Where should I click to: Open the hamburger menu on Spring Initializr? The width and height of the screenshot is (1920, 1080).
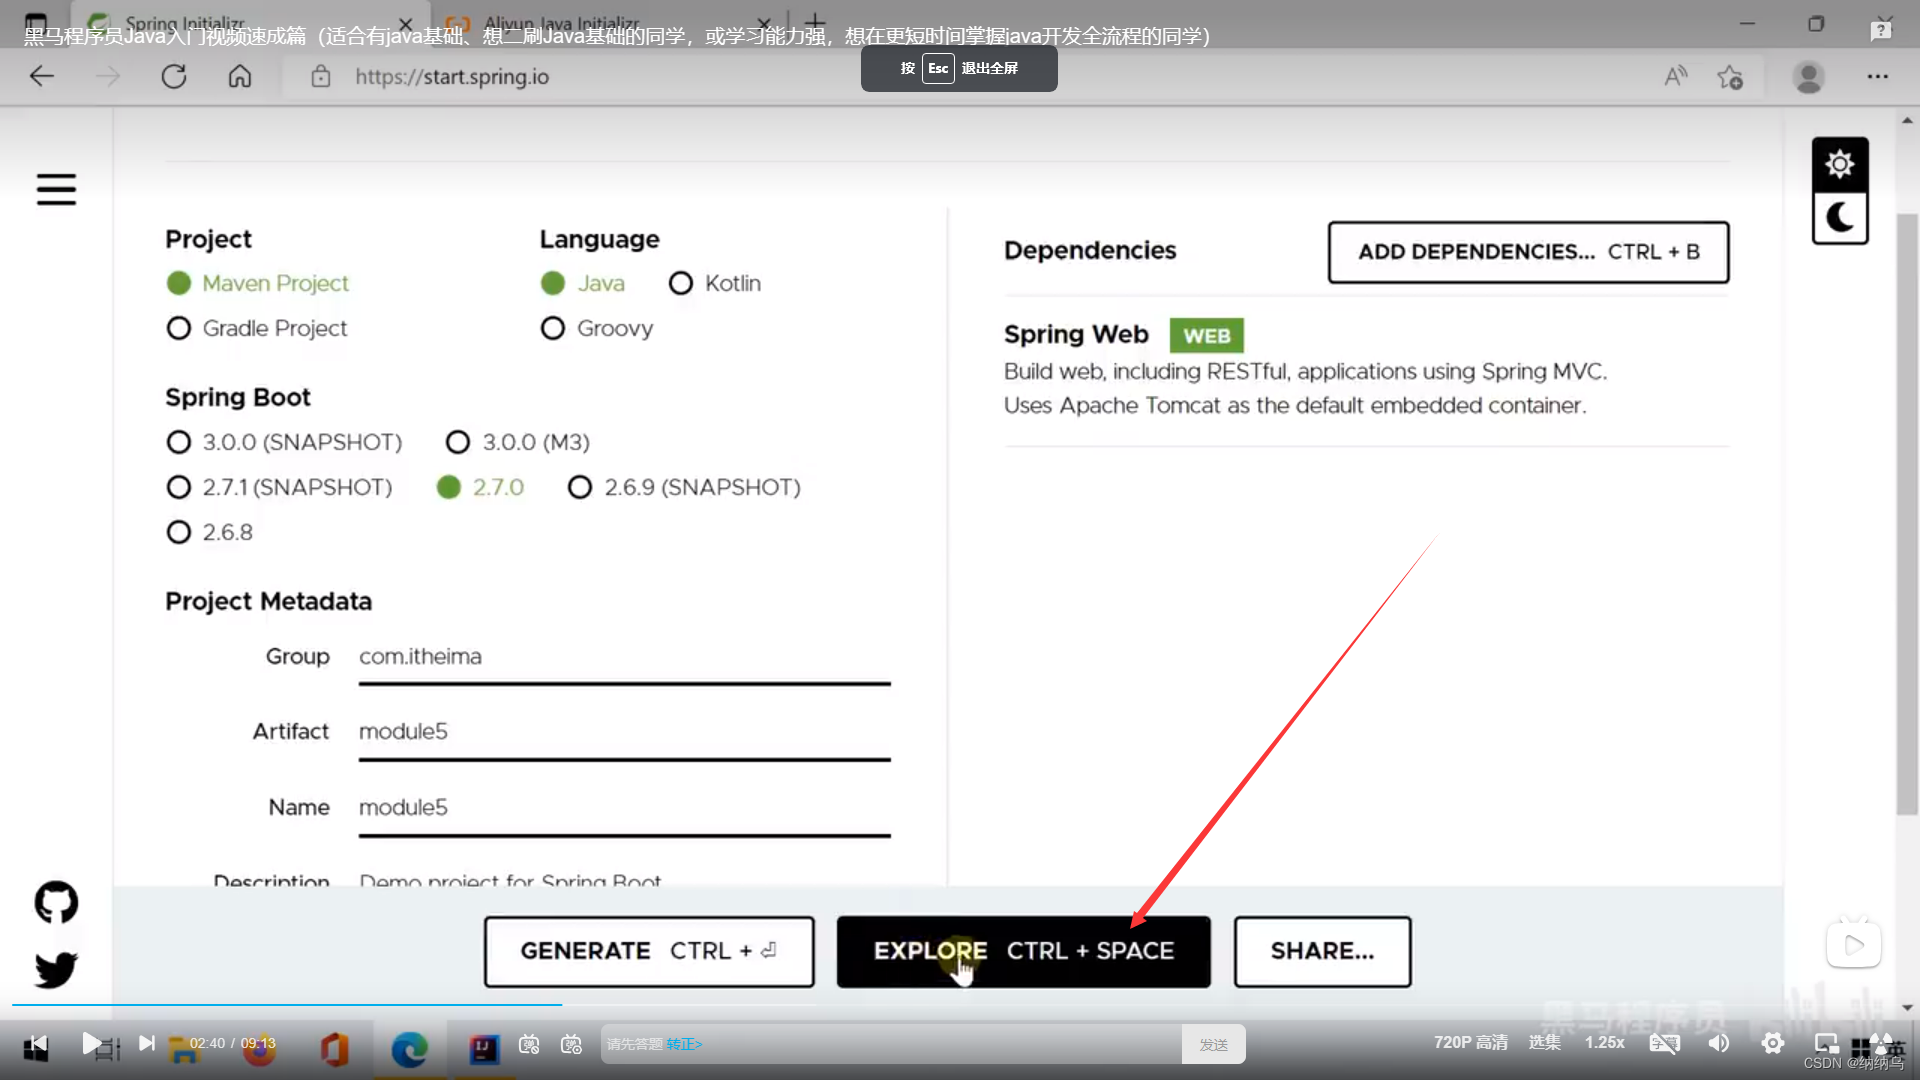point(56,189)
